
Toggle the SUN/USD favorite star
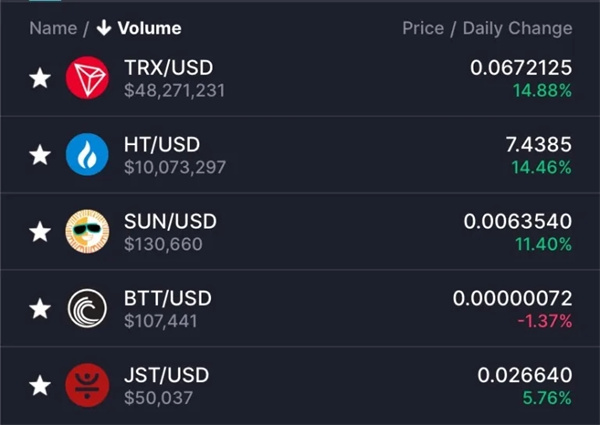[x=40, y=232]
